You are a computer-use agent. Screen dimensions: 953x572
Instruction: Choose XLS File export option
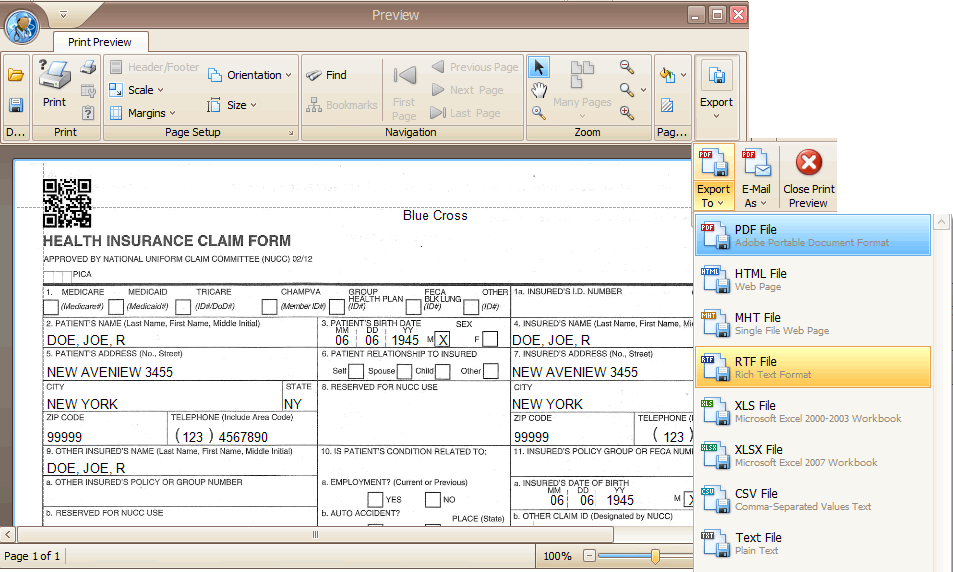[x=813, y=412]
